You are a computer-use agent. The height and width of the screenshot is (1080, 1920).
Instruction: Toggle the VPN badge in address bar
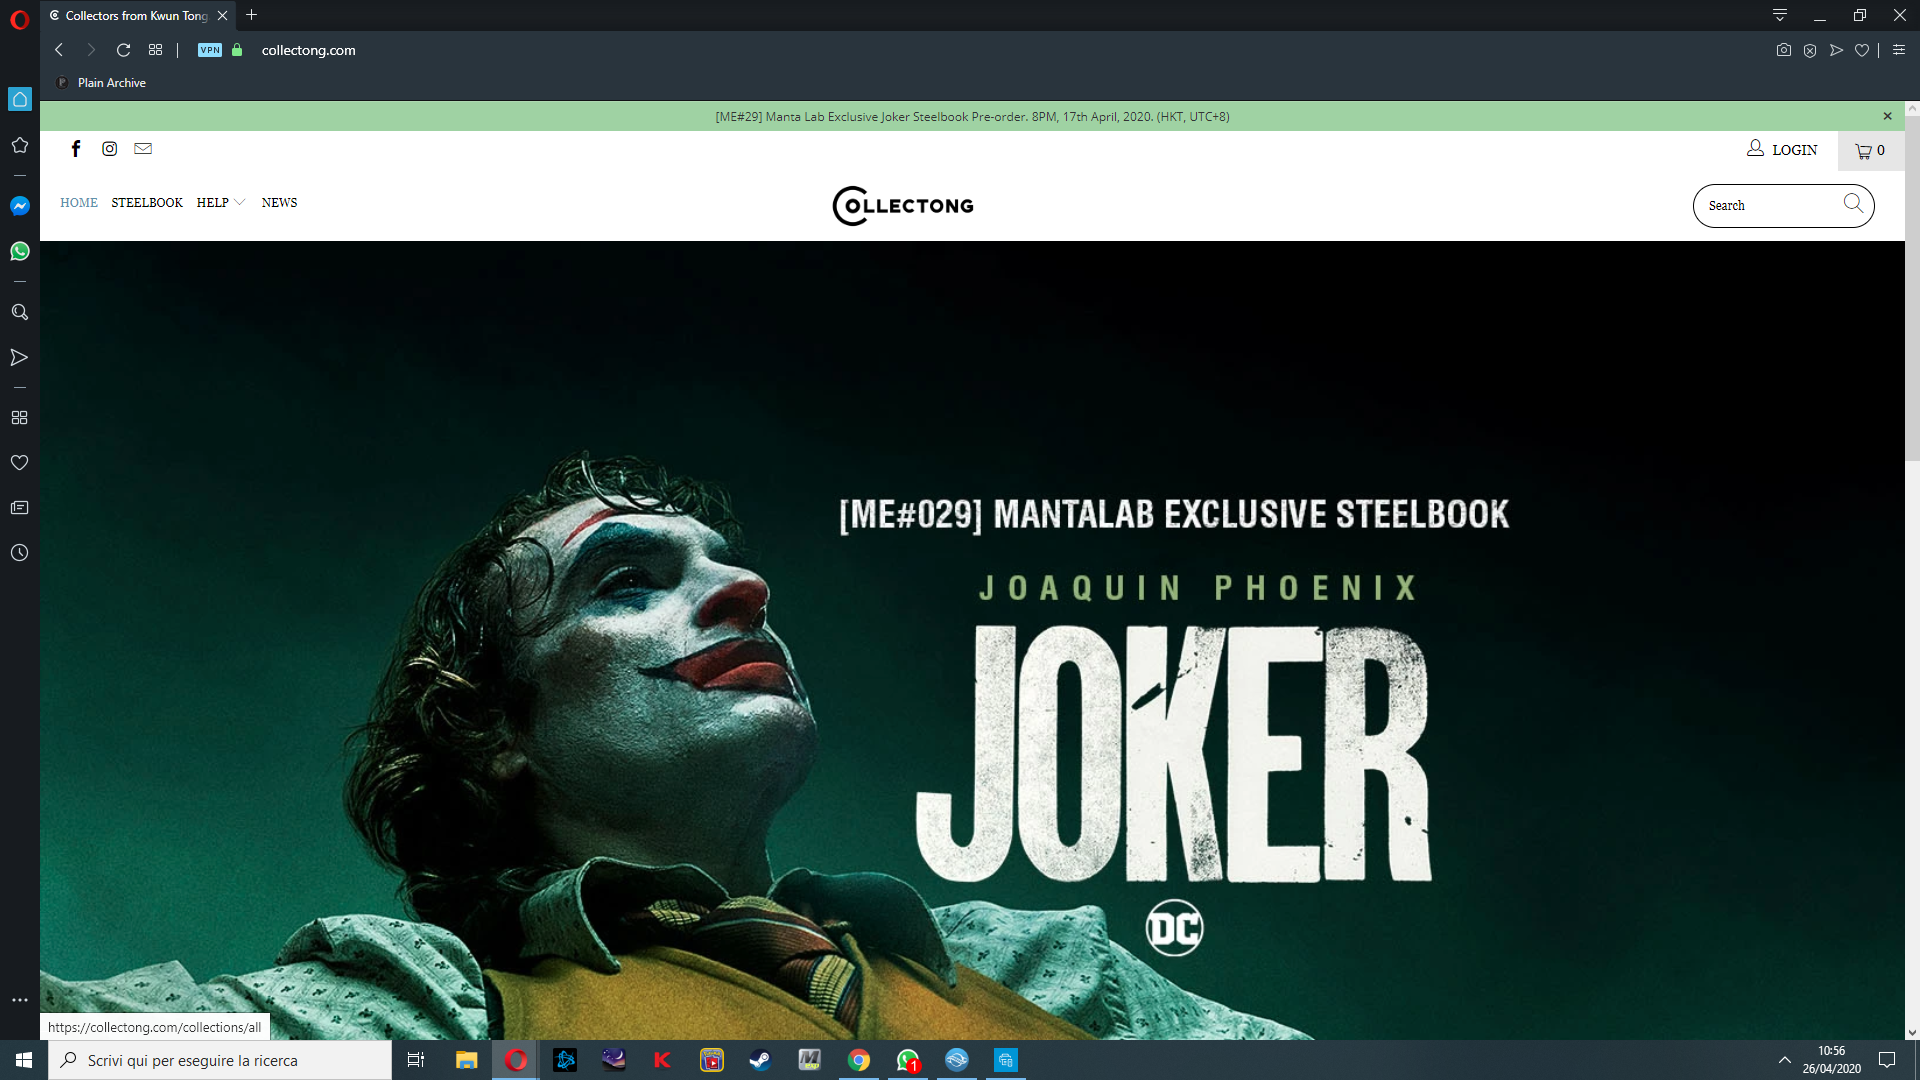tap(210, 50)
